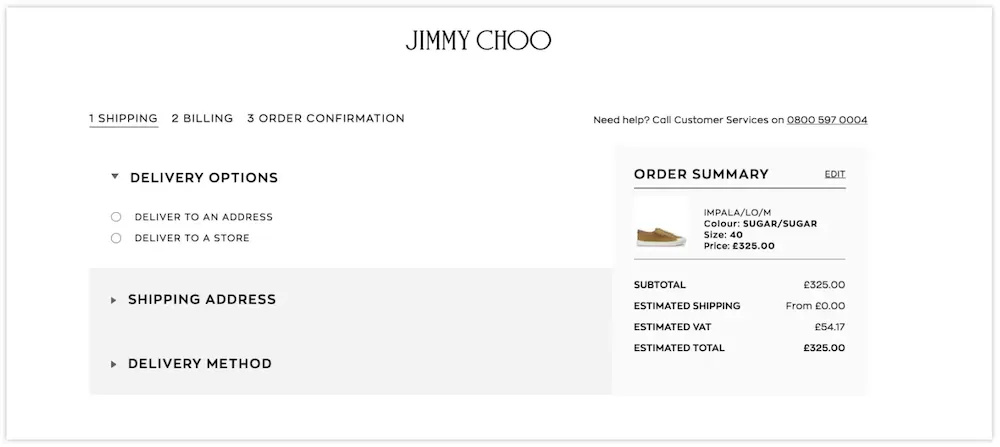Click the Jimmy Choo logo
This screenshot has height=447, width=1000.
point(478,40)
